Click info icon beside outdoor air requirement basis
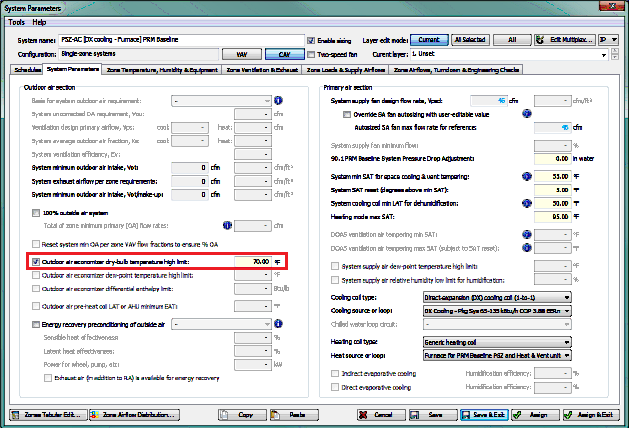The height and width of the screenshot is (428, 630). click(278, 101)
